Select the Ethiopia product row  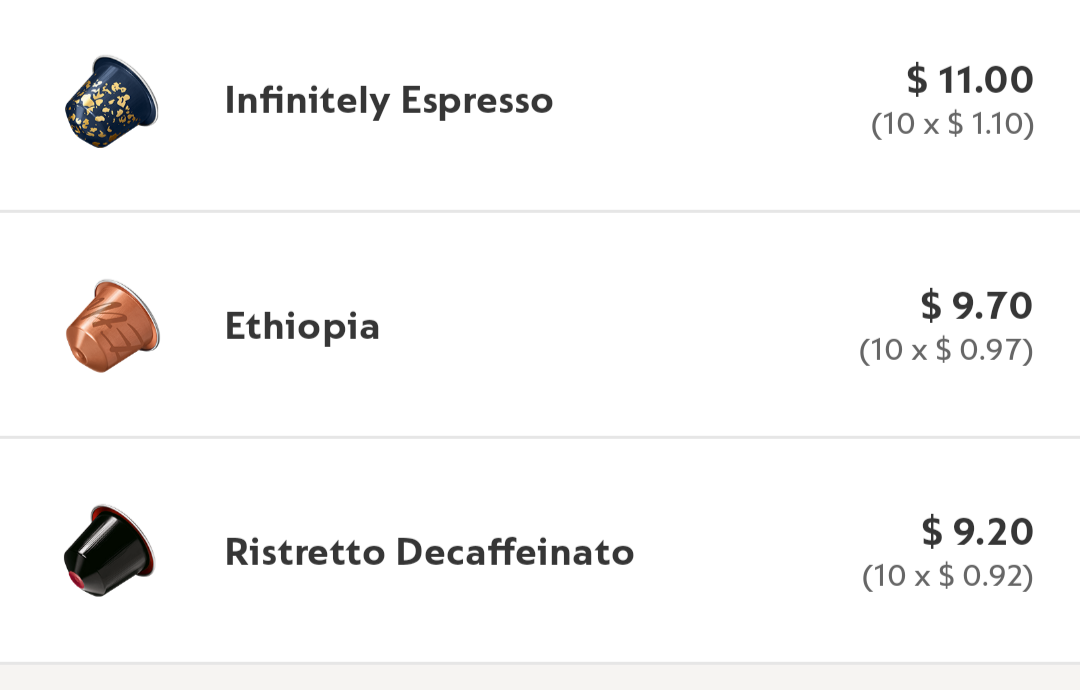540,325
